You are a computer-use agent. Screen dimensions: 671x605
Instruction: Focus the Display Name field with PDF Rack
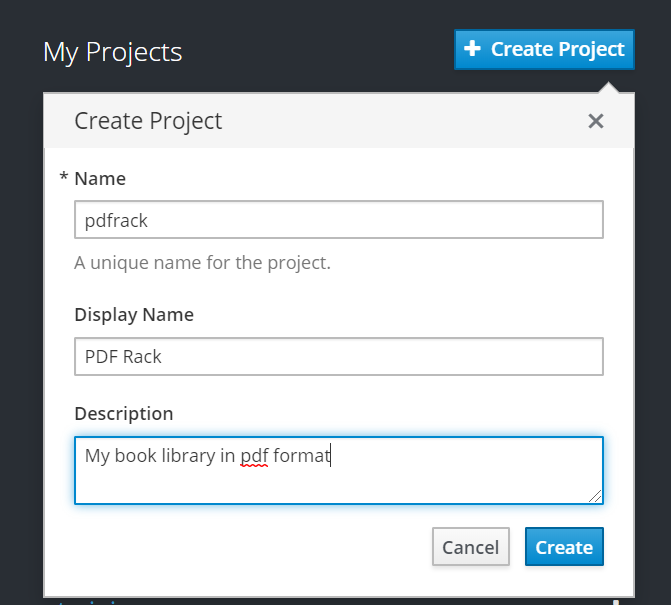coord(338,356)
